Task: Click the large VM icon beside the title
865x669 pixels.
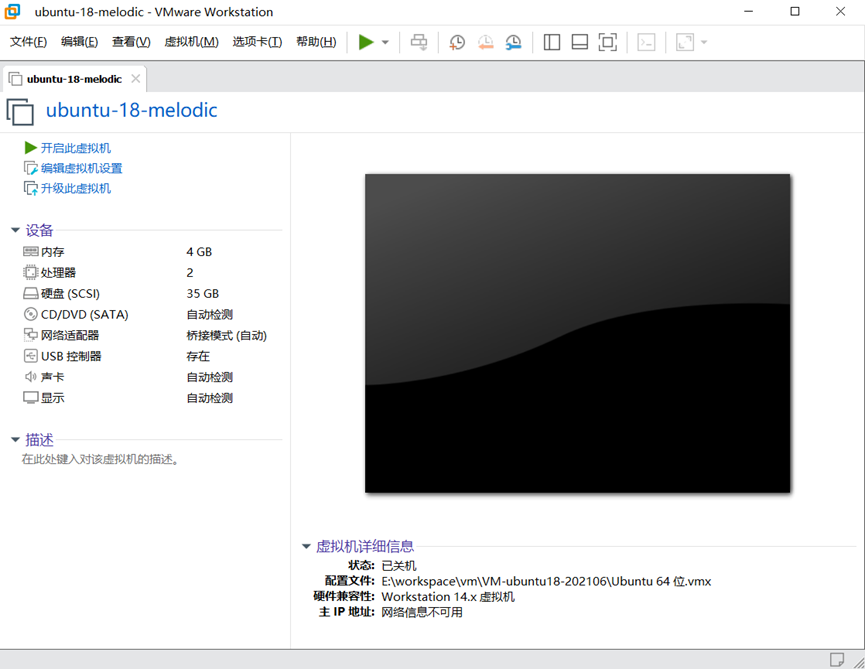Action: (20, 112)
